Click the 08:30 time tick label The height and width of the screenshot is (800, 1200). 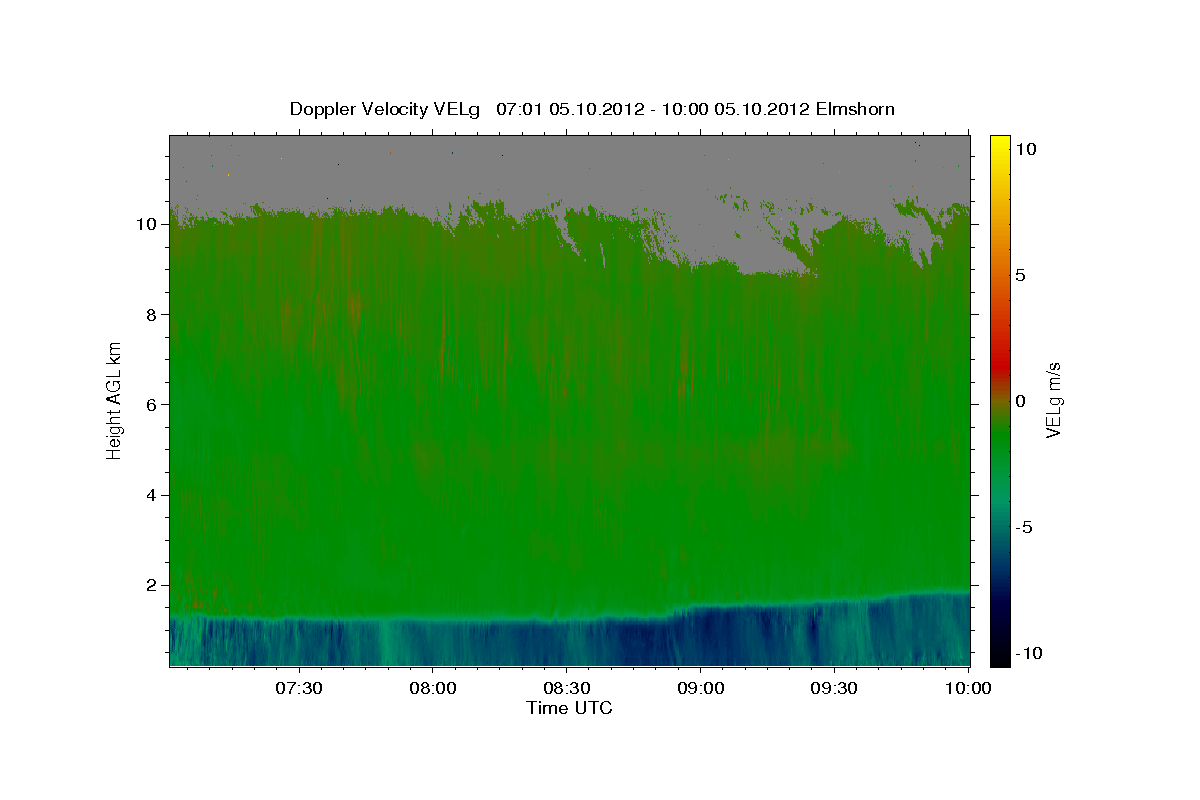(x=567, y=688)
